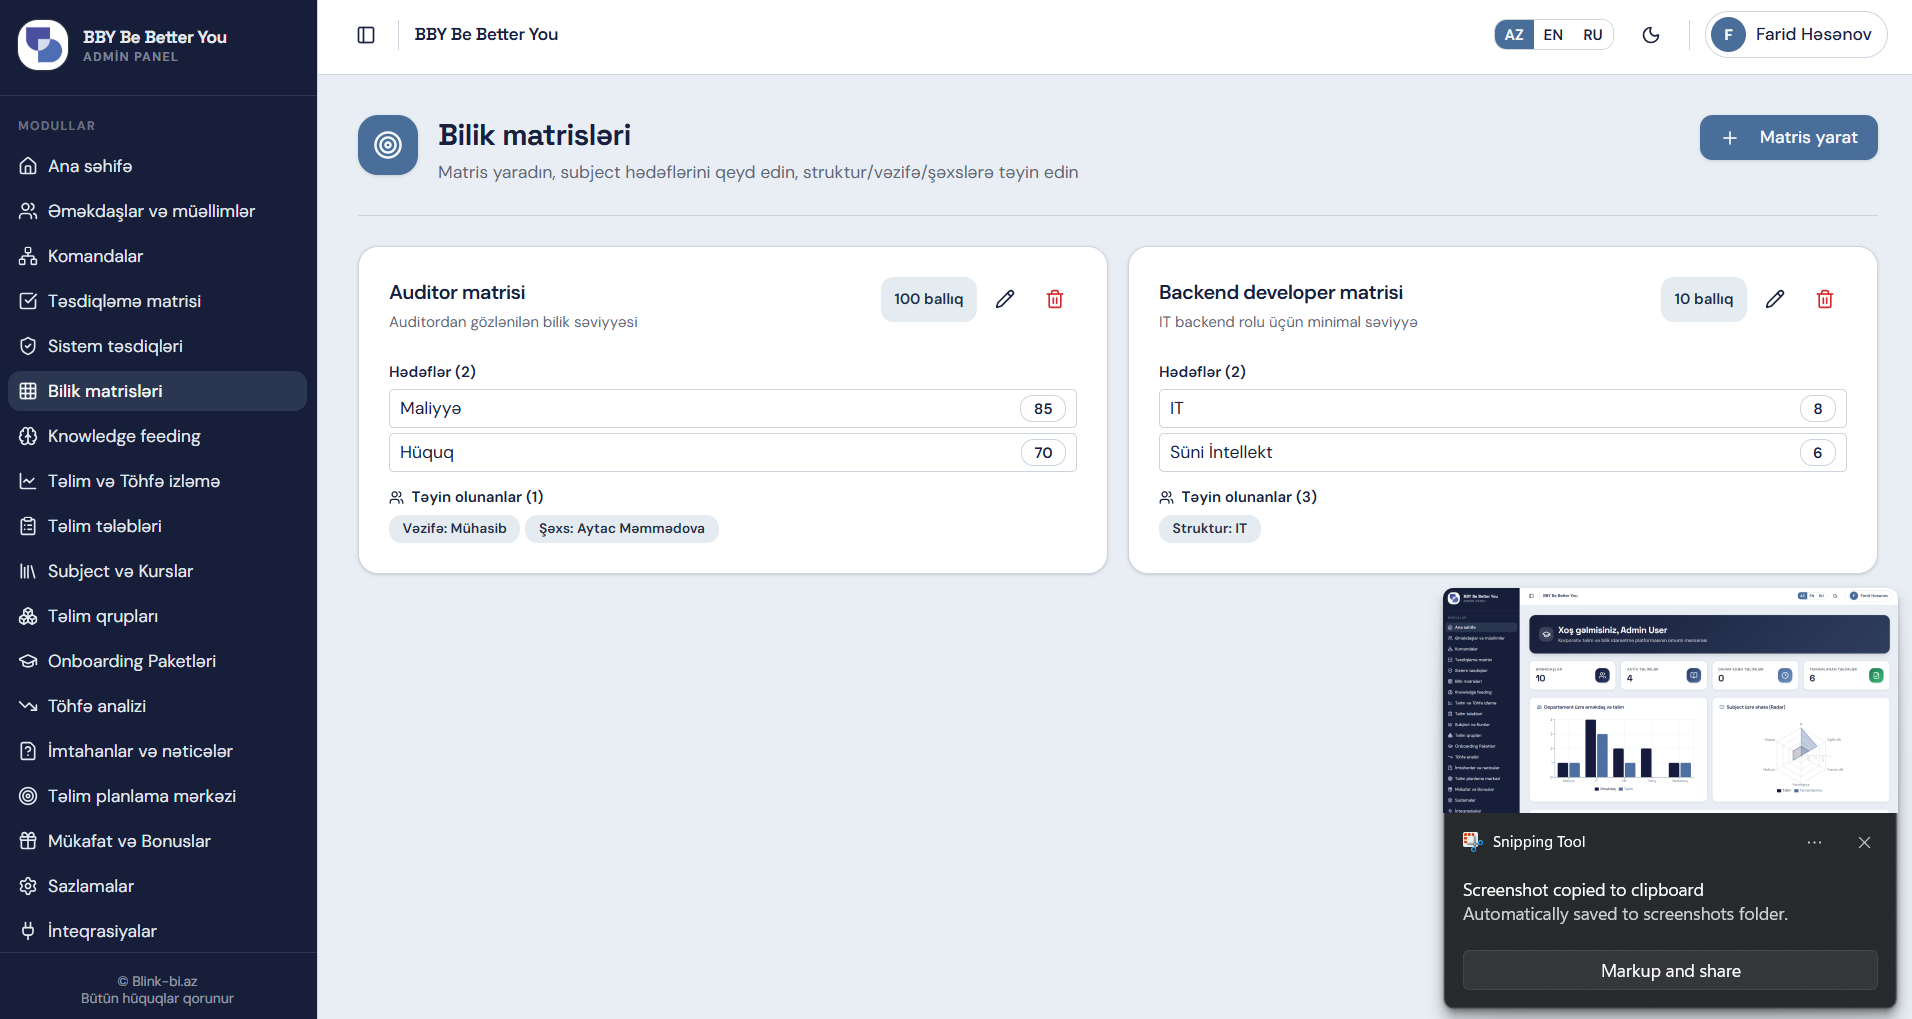The height and width of the screenshot is (1019, 1912).
Task: Click the Təlim tələbləri clipboard icon
Action: pos(28,526)
